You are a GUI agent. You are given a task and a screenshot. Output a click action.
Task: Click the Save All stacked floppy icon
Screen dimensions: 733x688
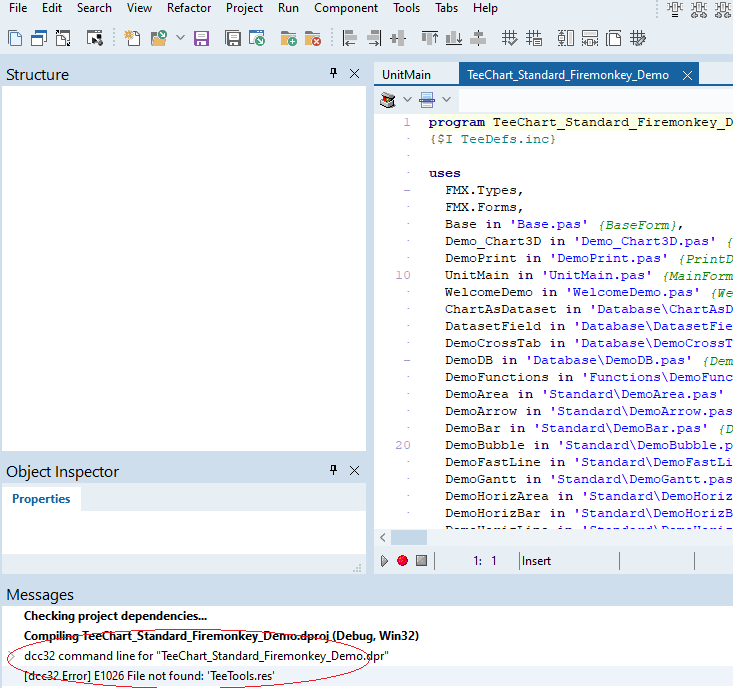[x=232, y=38]
